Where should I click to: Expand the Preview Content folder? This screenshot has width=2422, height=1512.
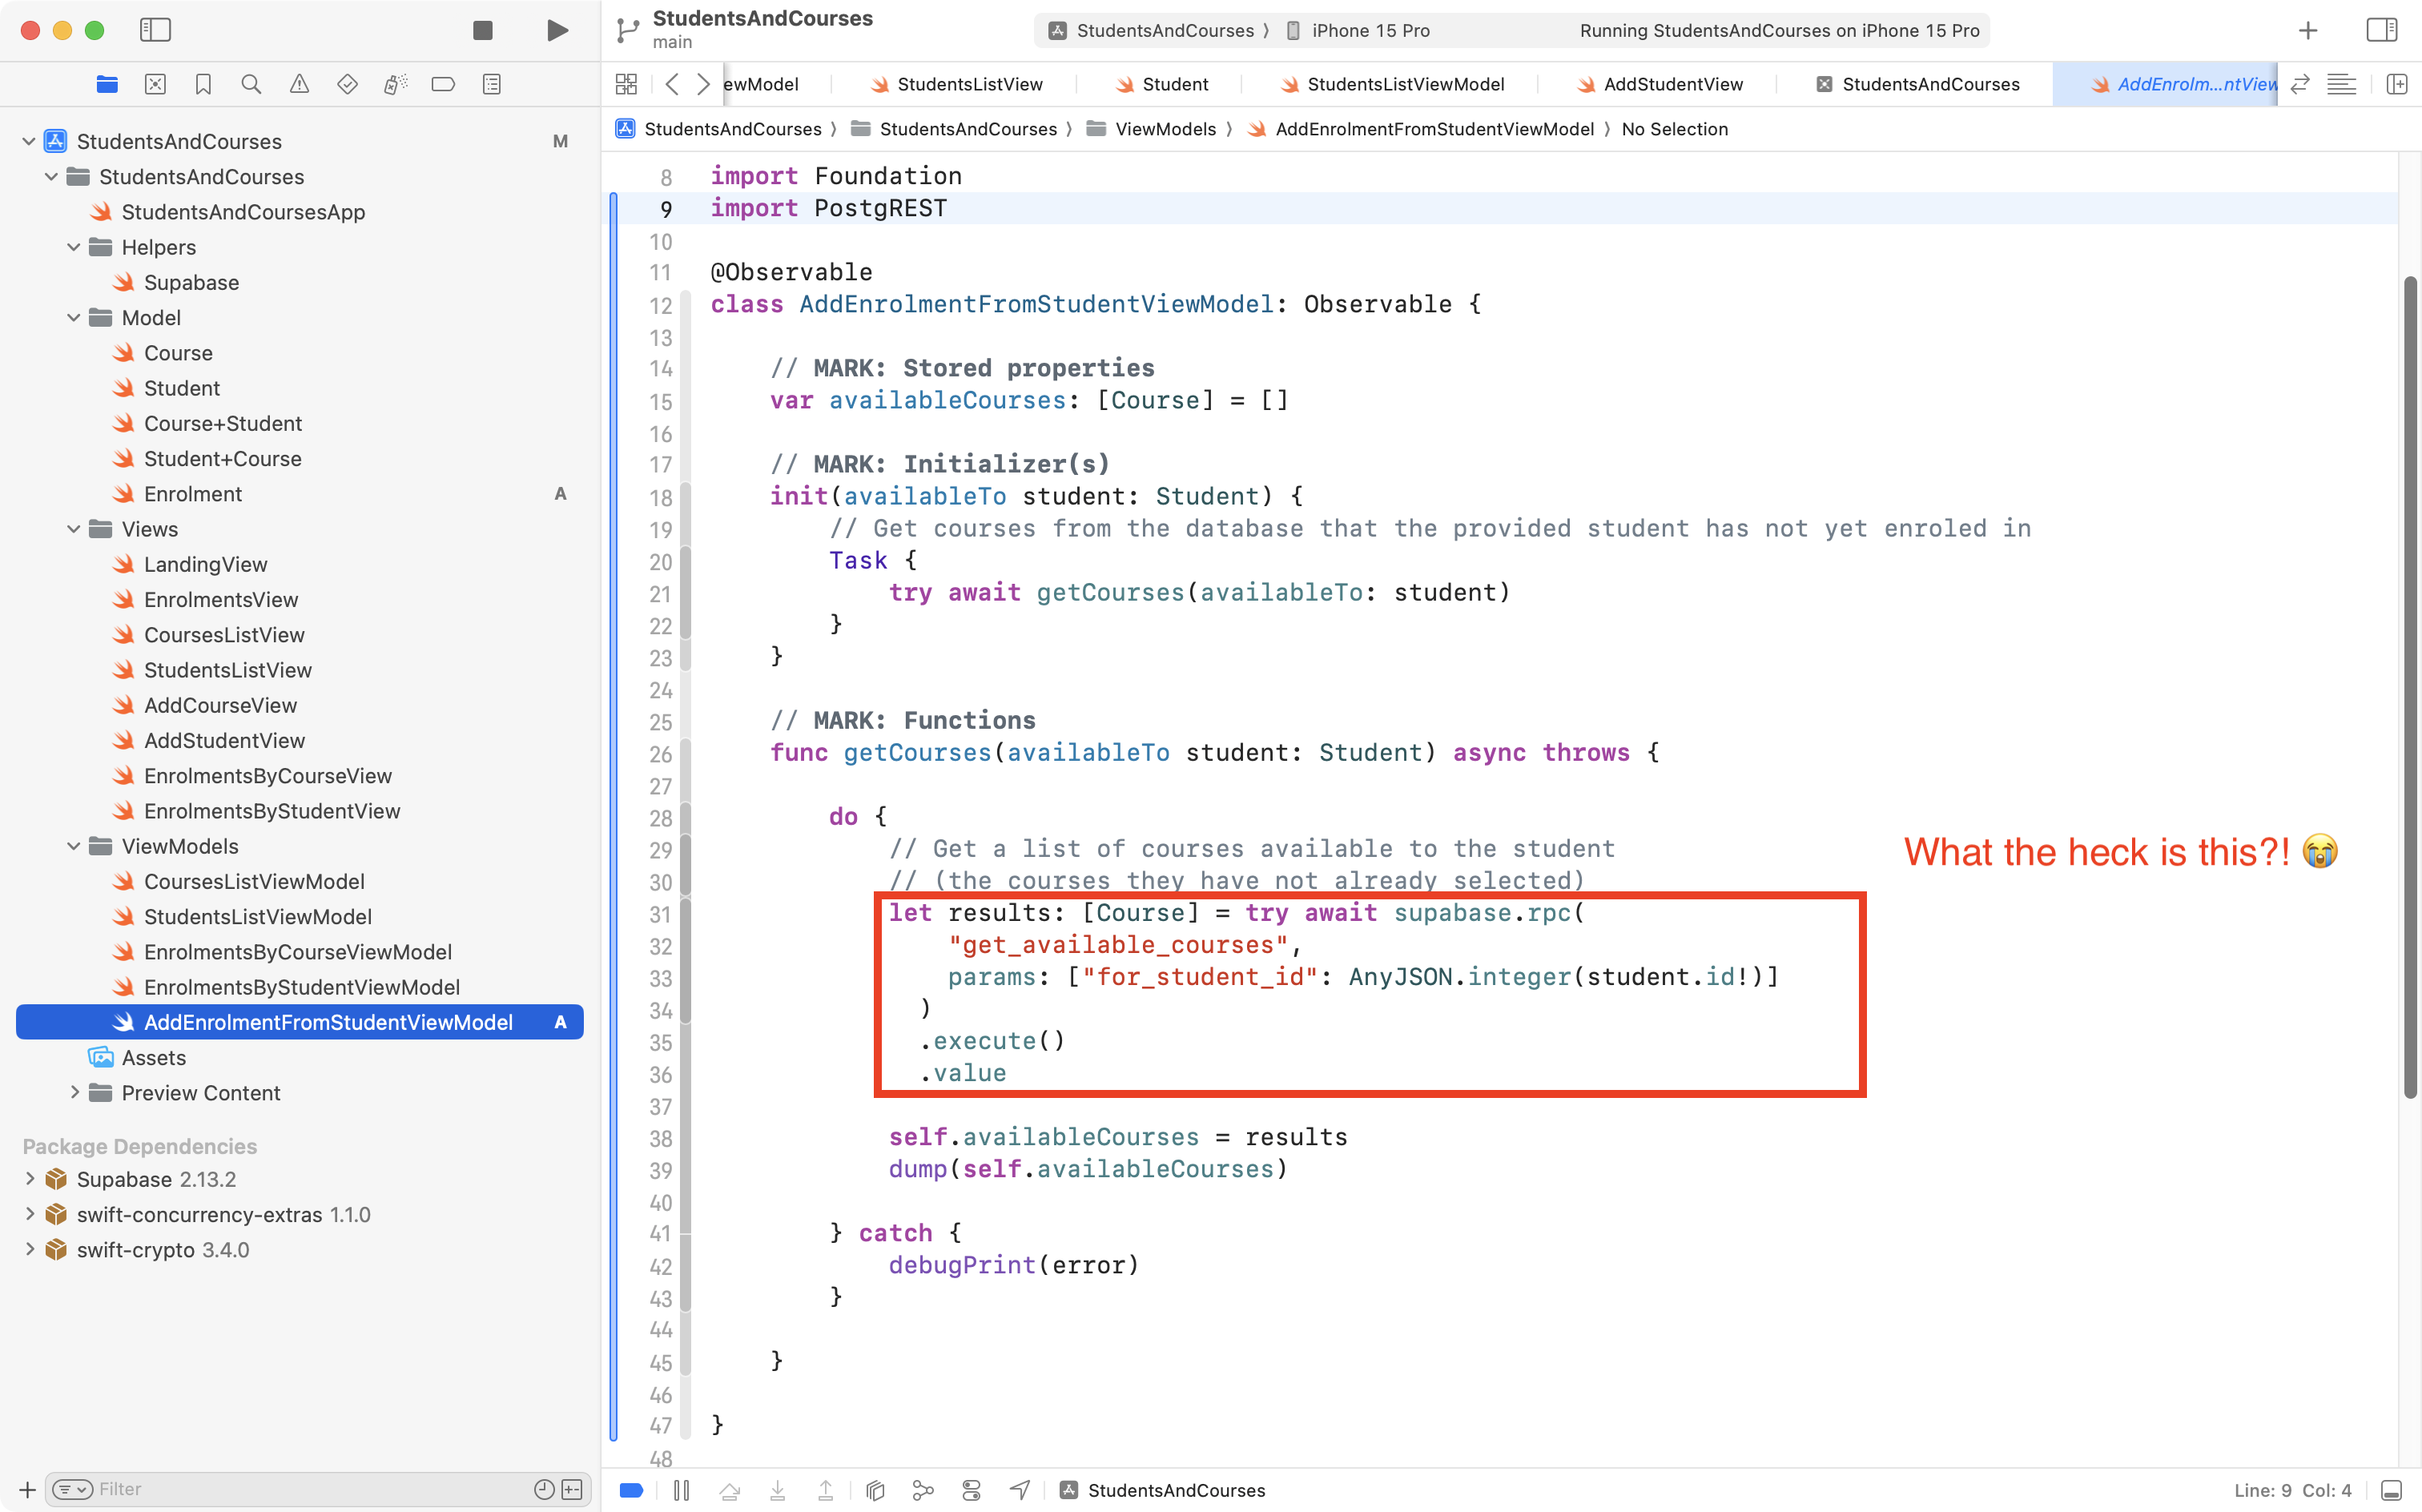click(74, 1092)
